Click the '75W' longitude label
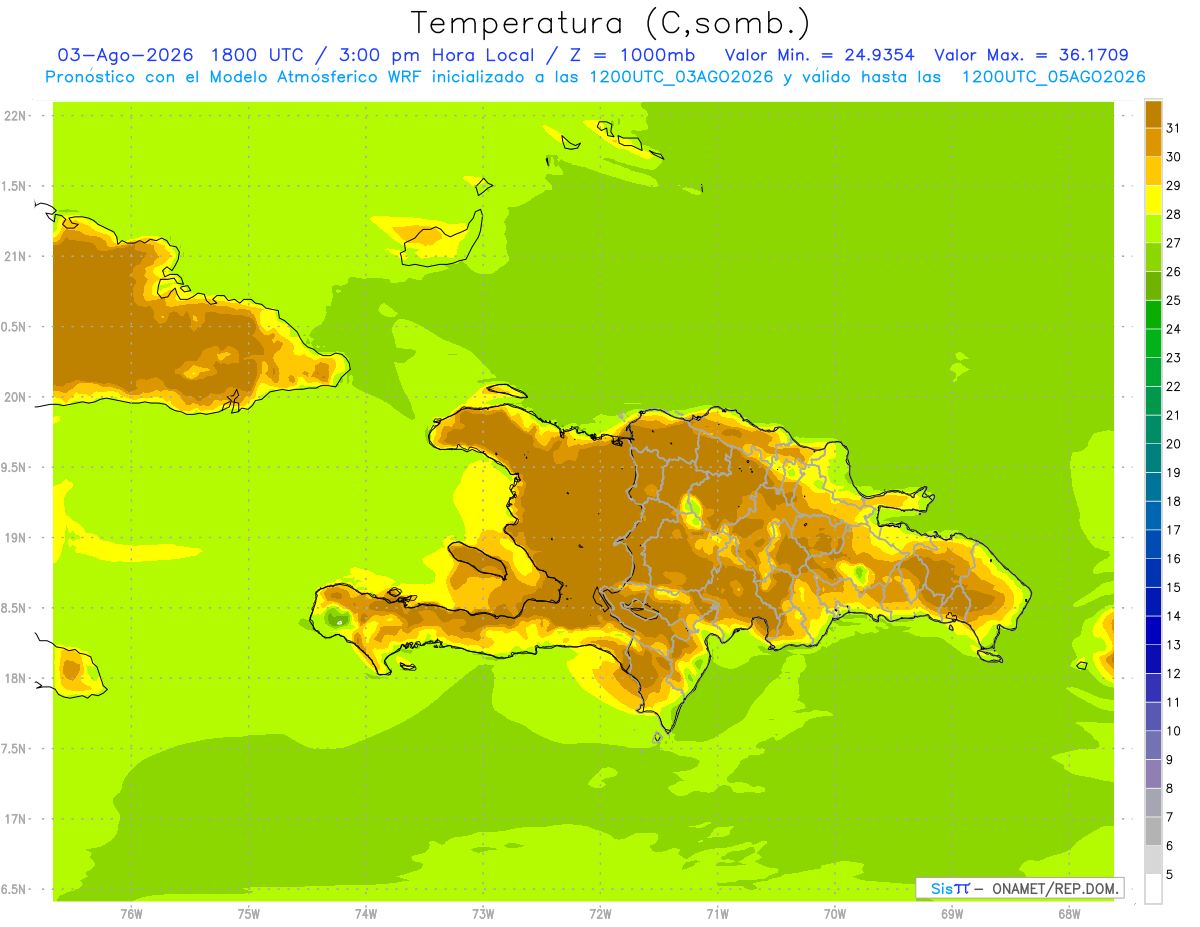 pos(249,914)
